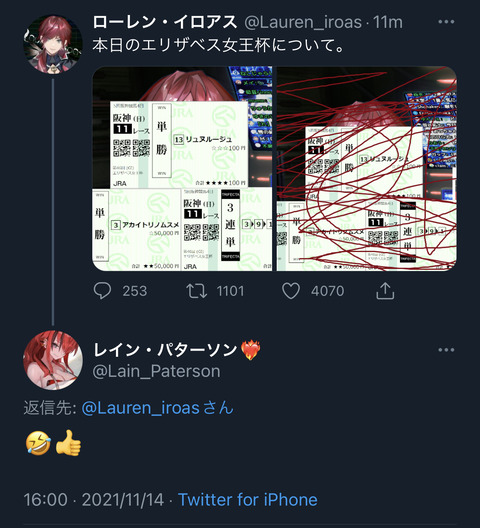Open the tweet text about エリザベス女王杯

pos(219,45)
